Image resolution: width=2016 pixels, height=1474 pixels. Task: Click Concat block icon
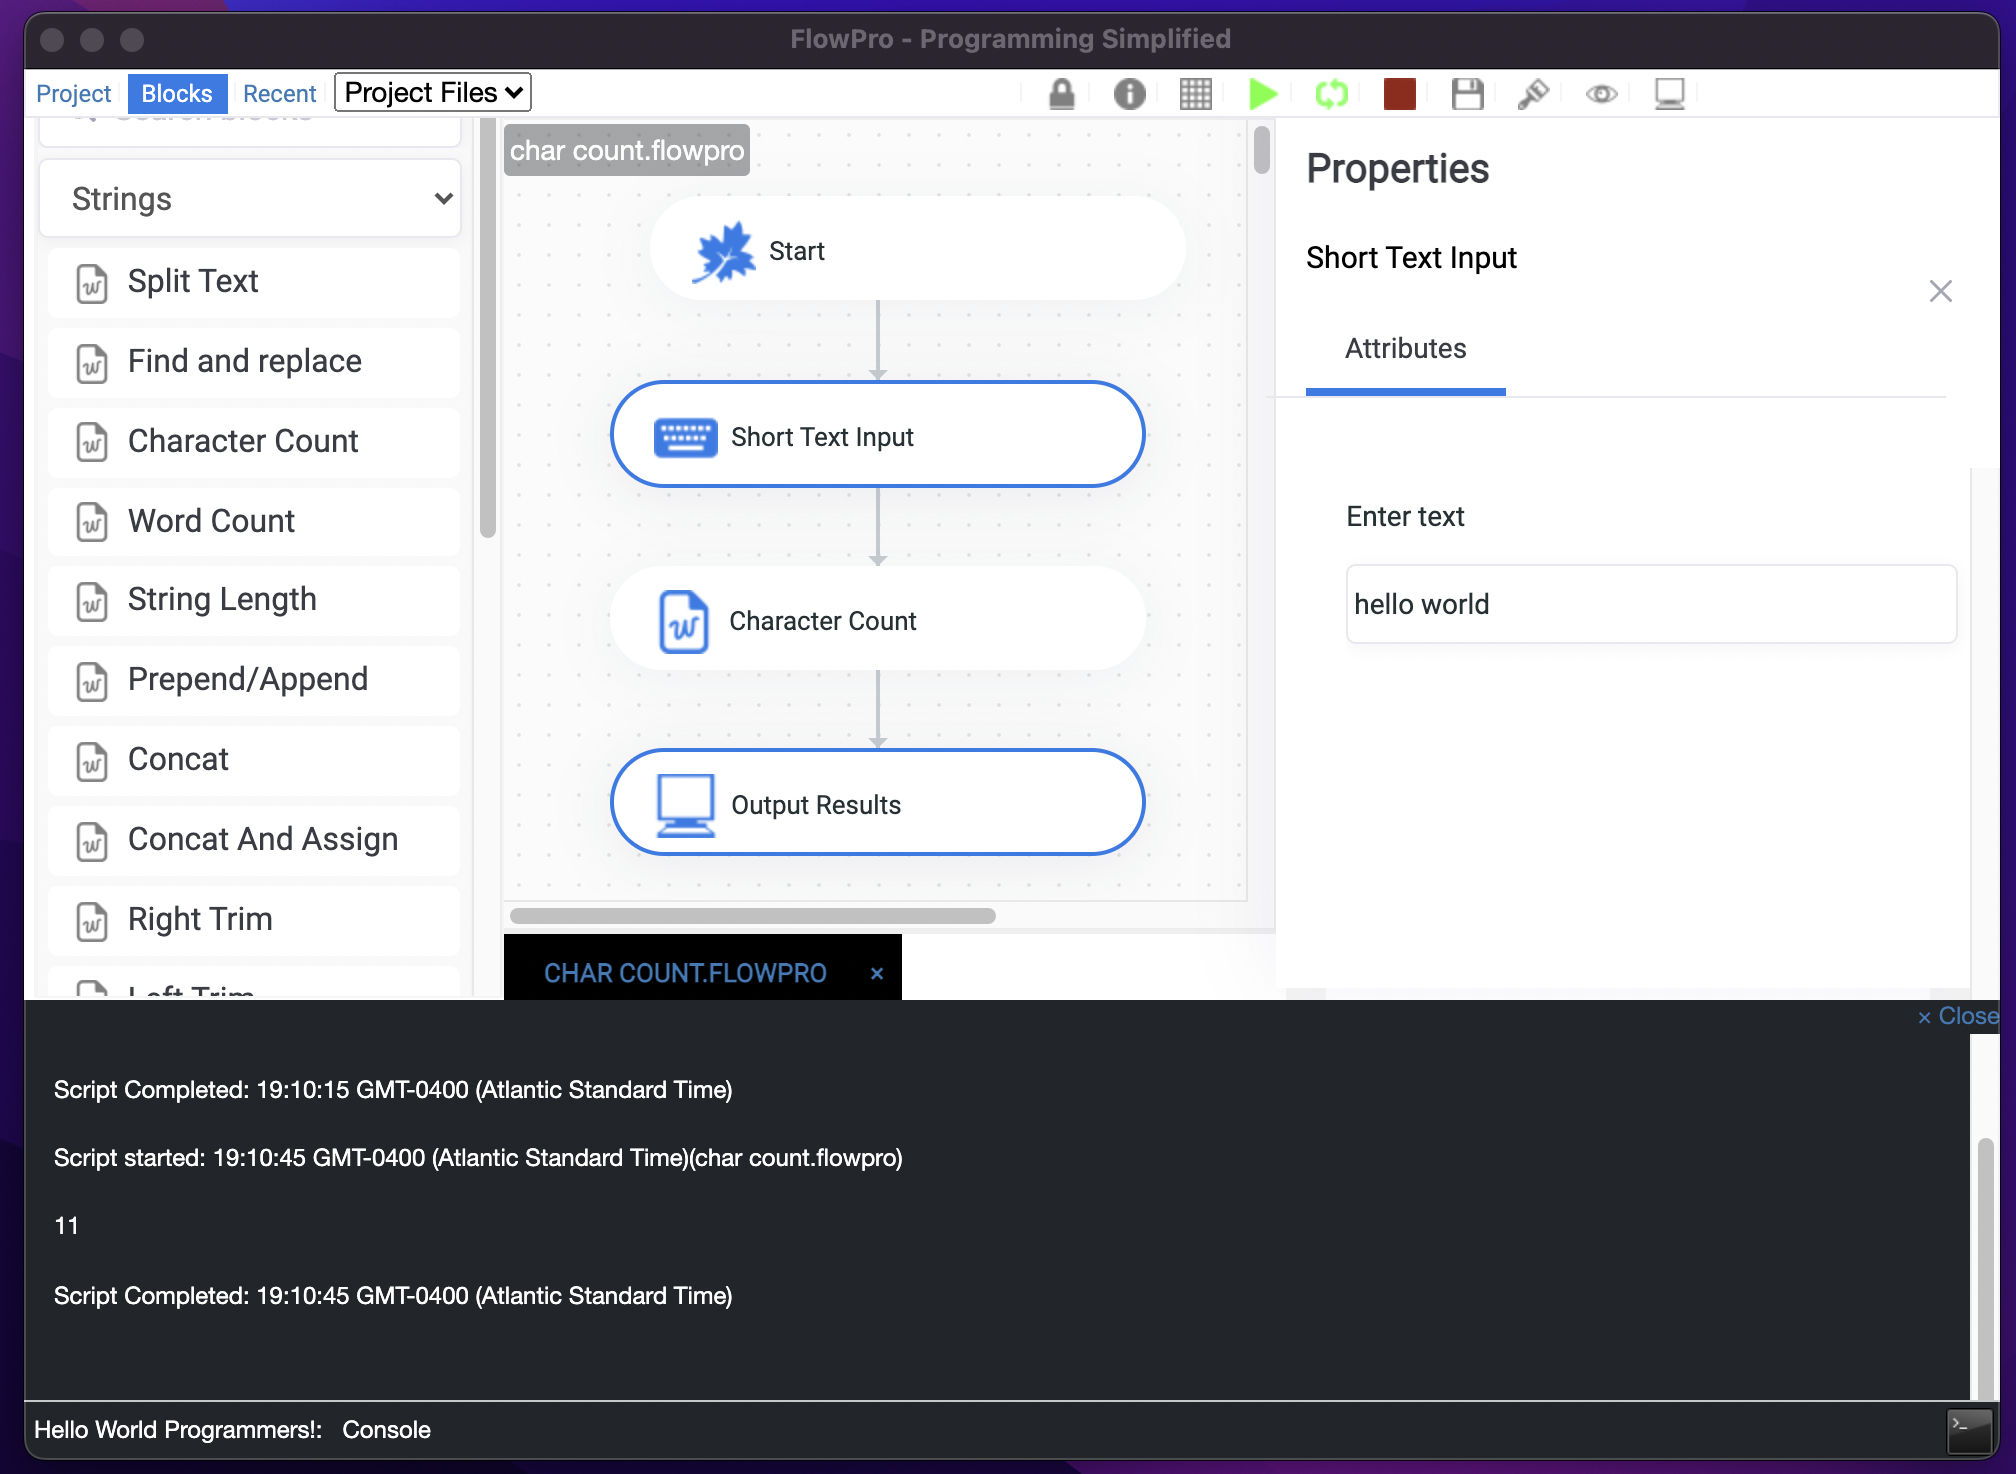coord(92,761)
